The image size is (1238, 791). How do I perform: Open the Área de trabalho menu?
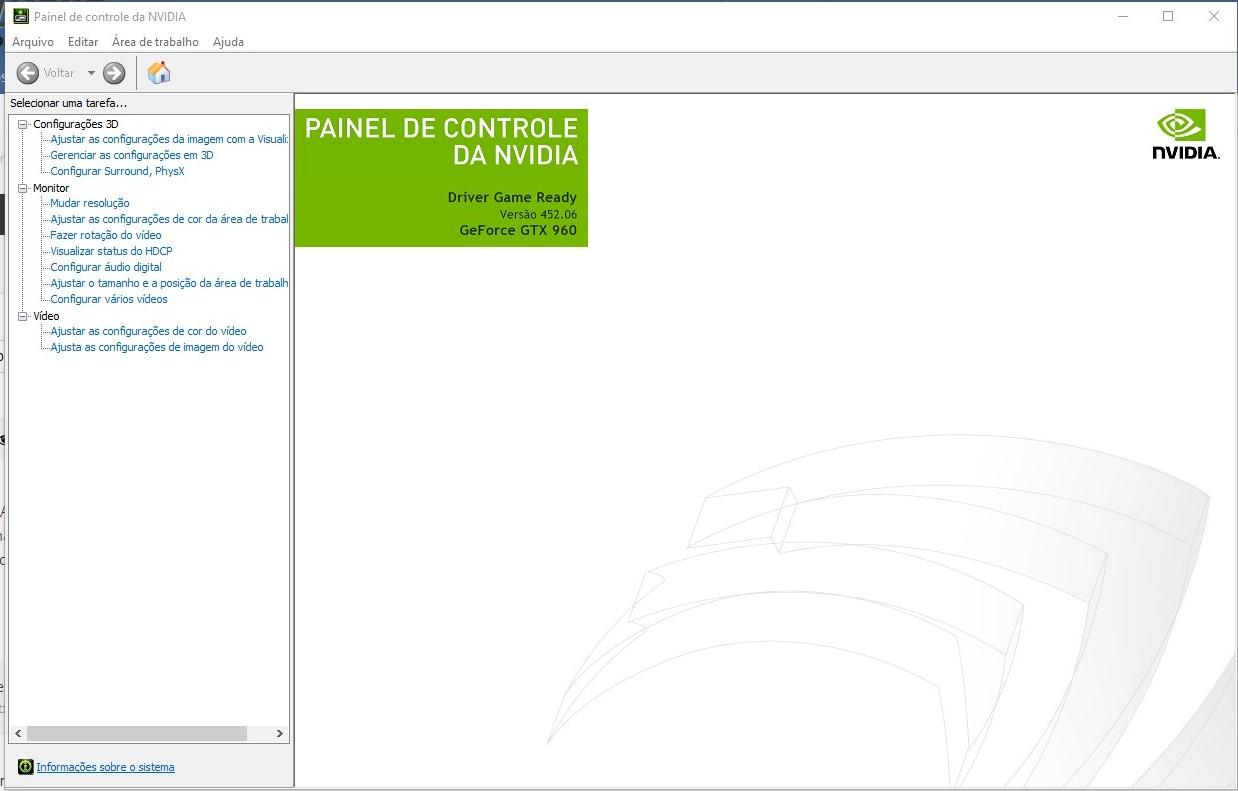click(x=155, y=42)
